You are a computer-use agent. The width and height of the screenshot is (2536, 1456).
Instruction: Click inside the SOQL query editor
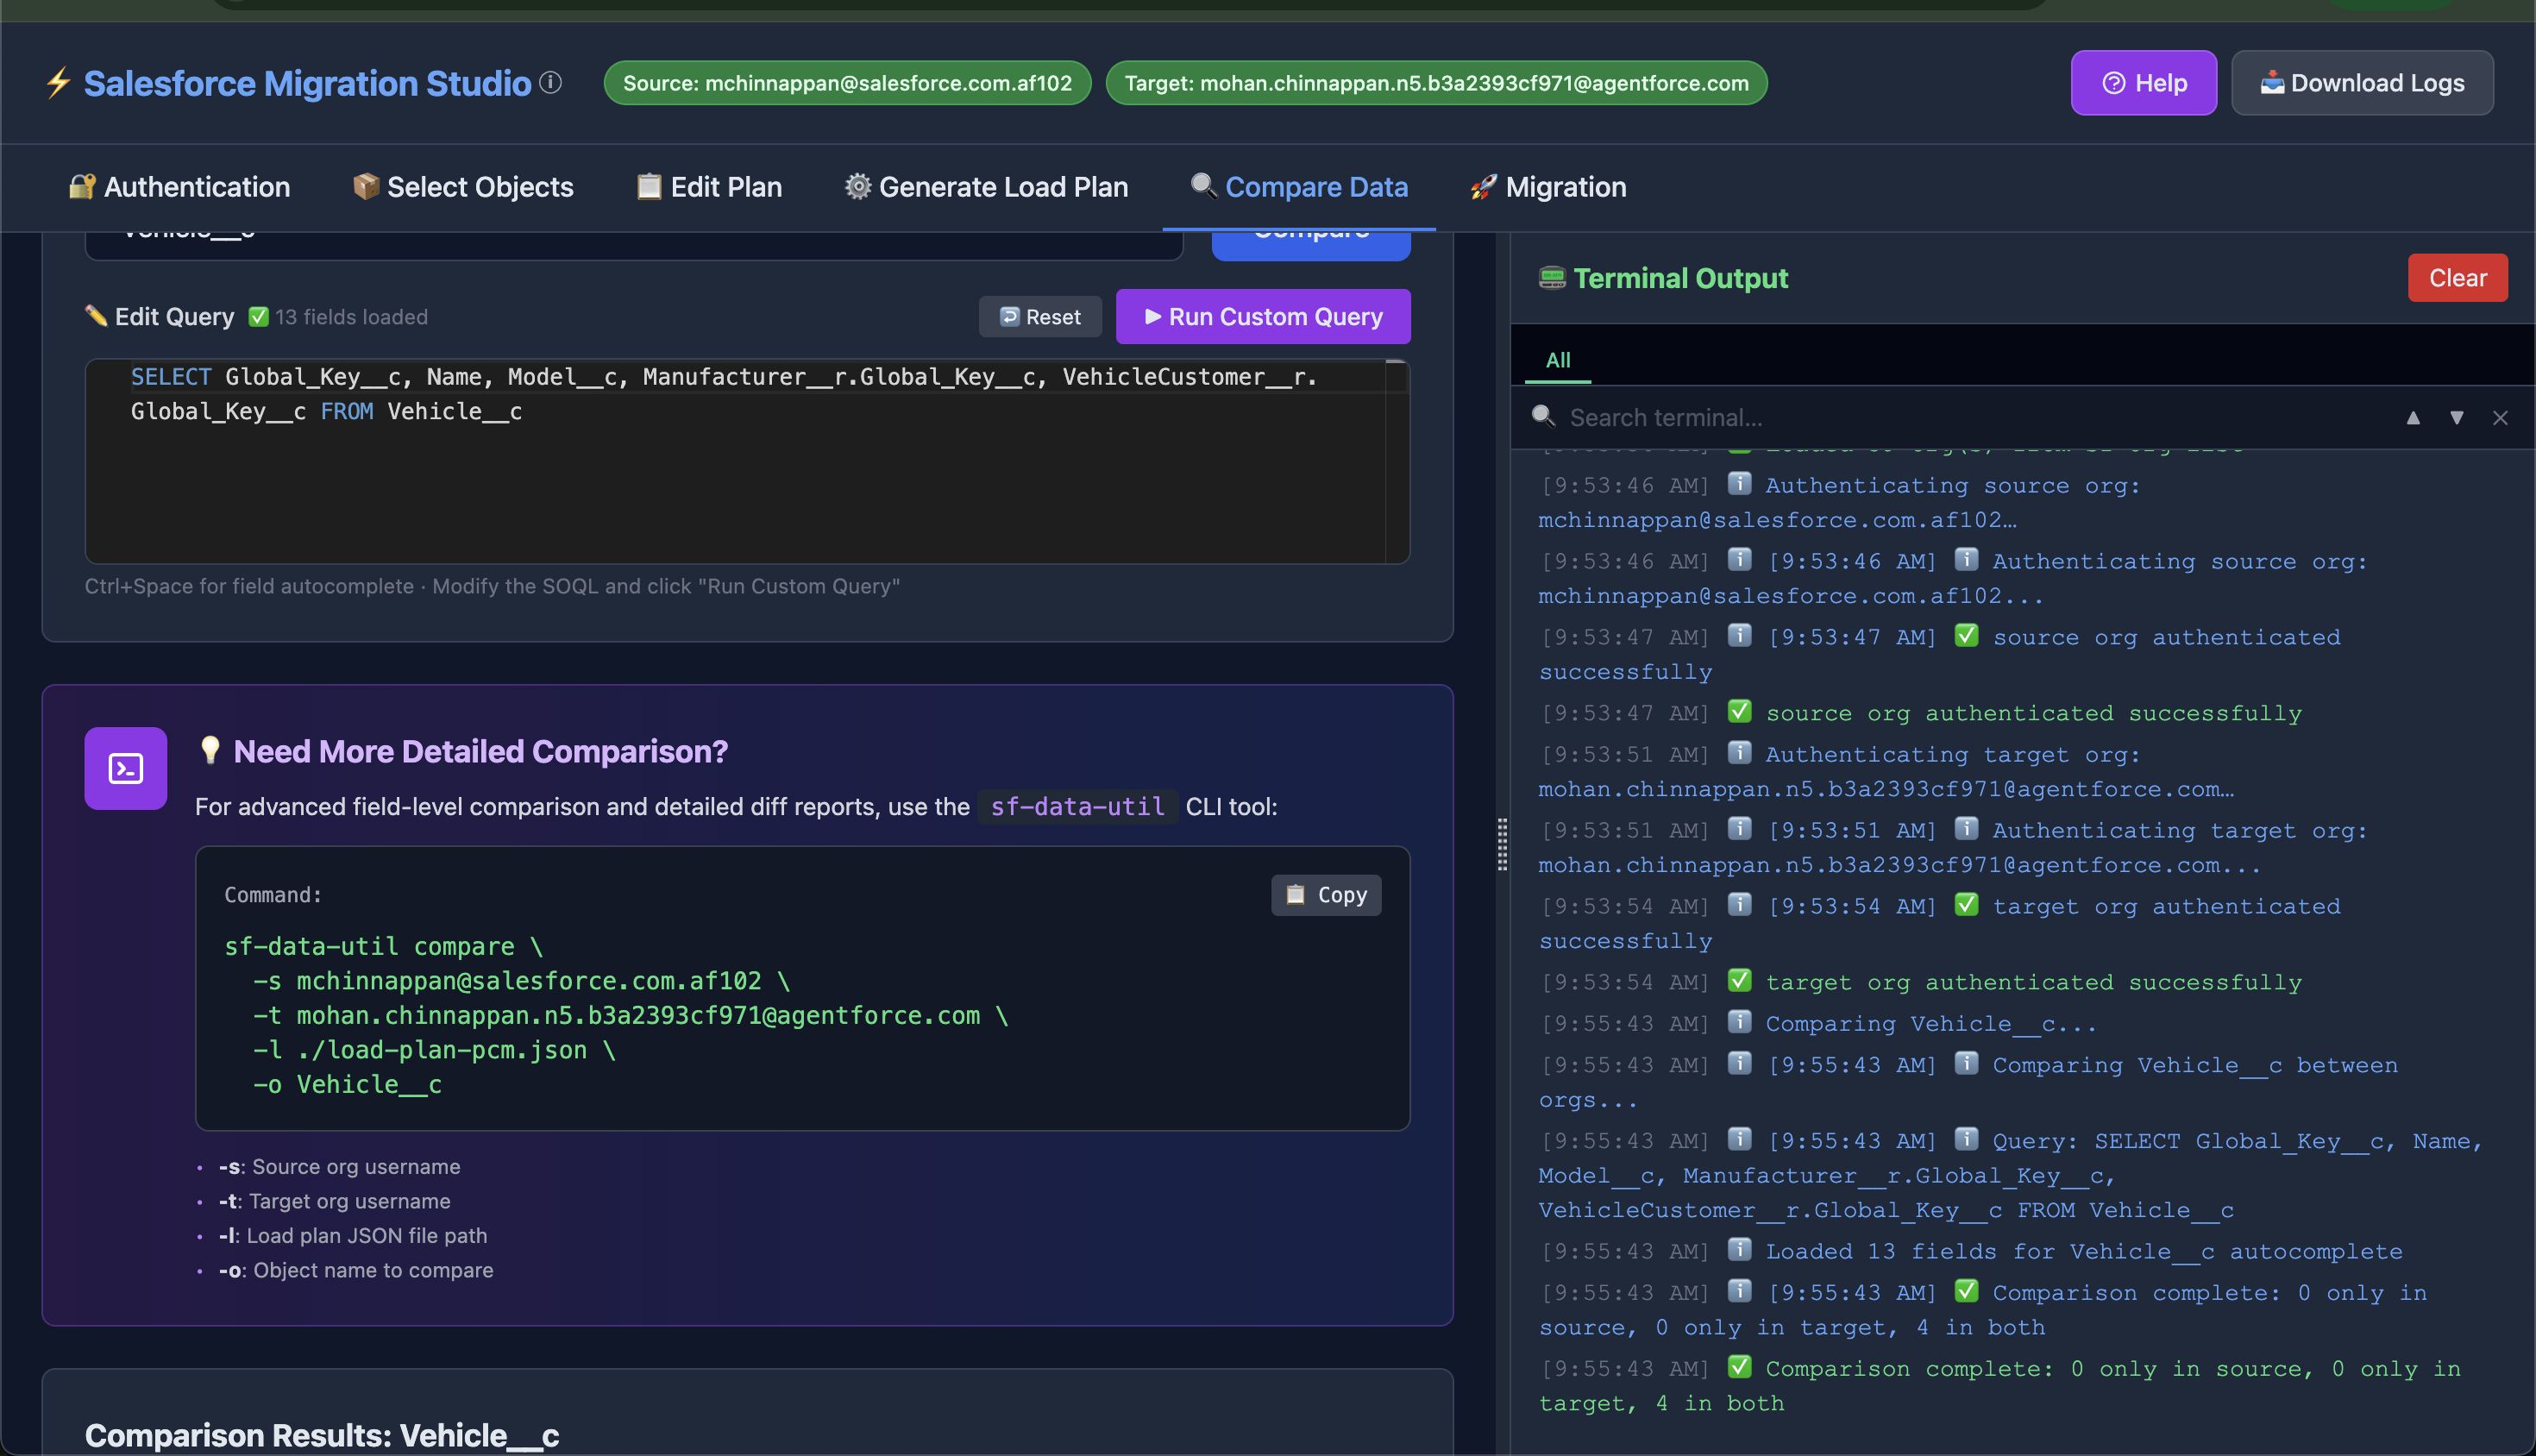747,462
